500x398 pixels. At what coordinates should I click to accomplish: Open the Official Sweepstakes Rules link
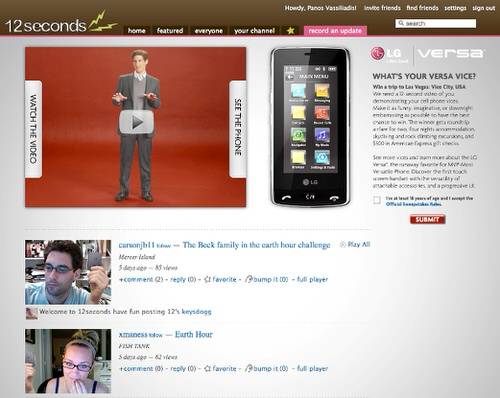coord(414,204)
